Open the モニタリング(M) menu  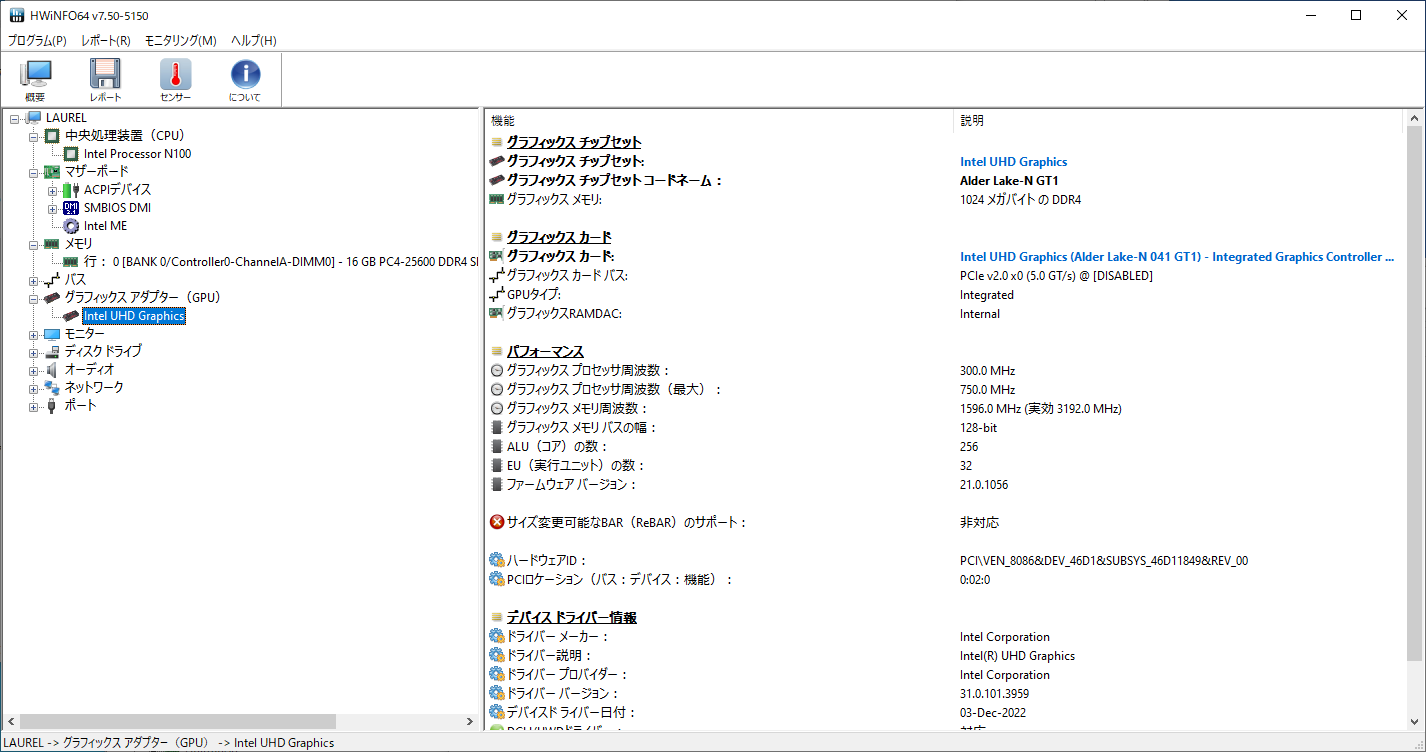[180, 41]
